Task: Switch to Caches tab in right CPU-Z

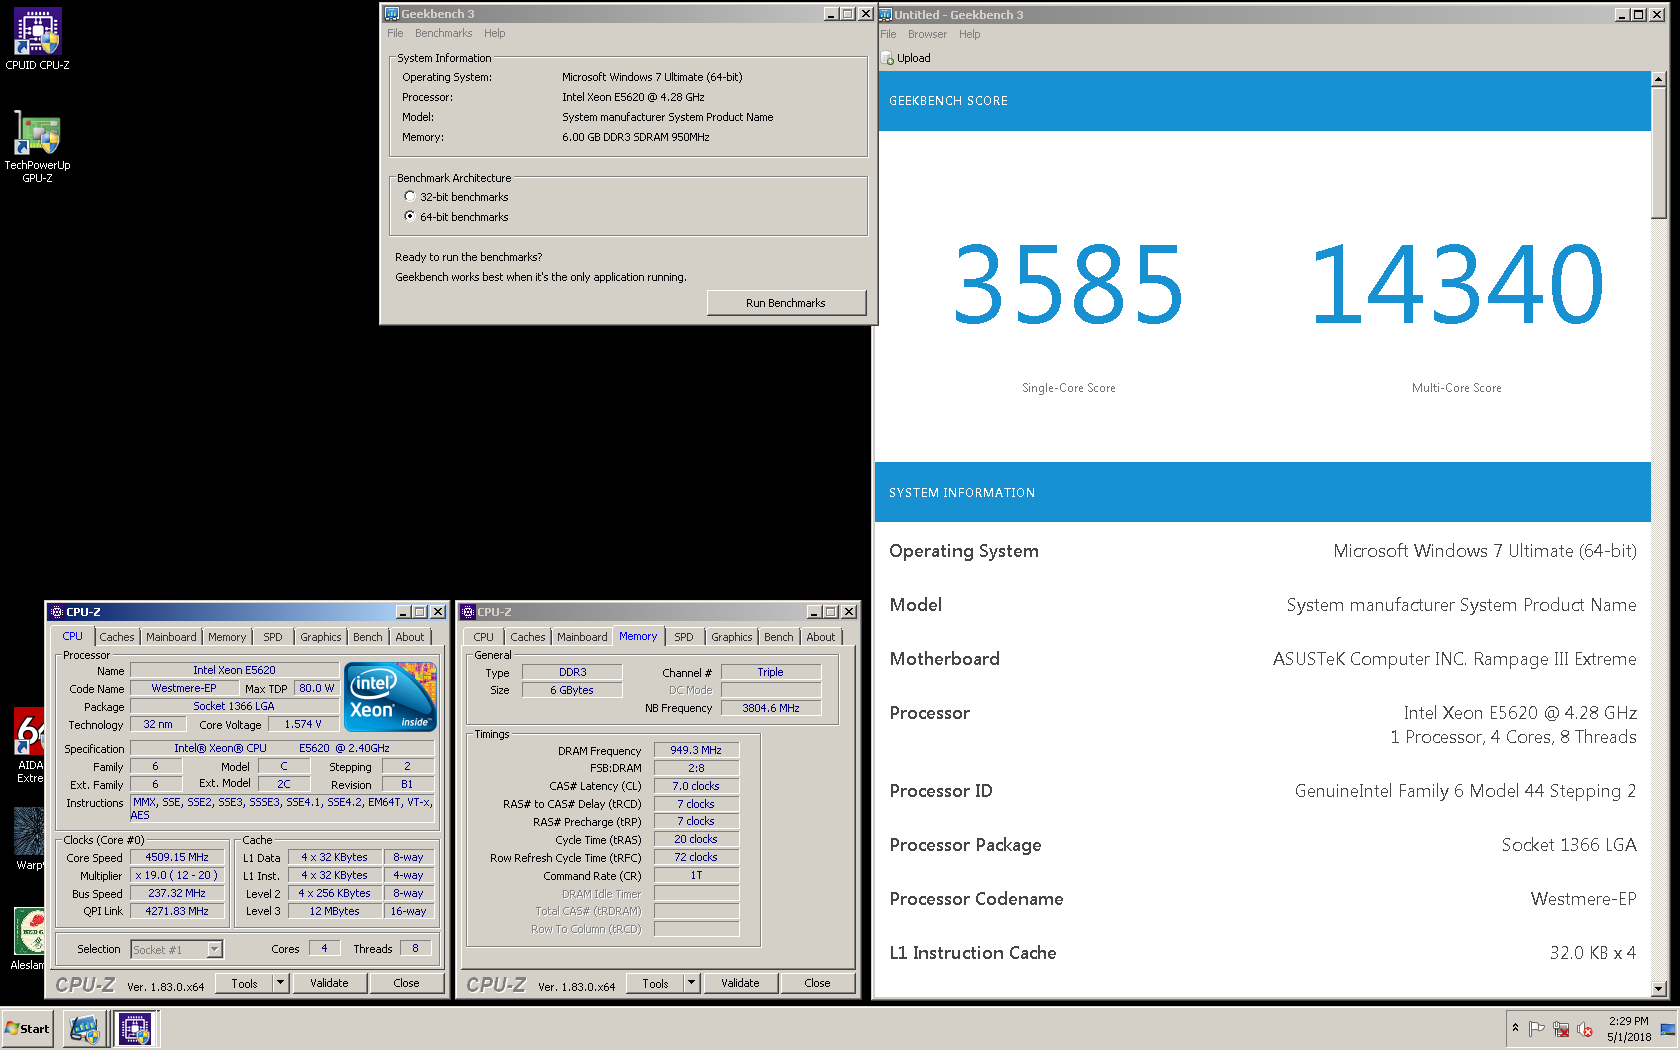Action: point(528,637)
